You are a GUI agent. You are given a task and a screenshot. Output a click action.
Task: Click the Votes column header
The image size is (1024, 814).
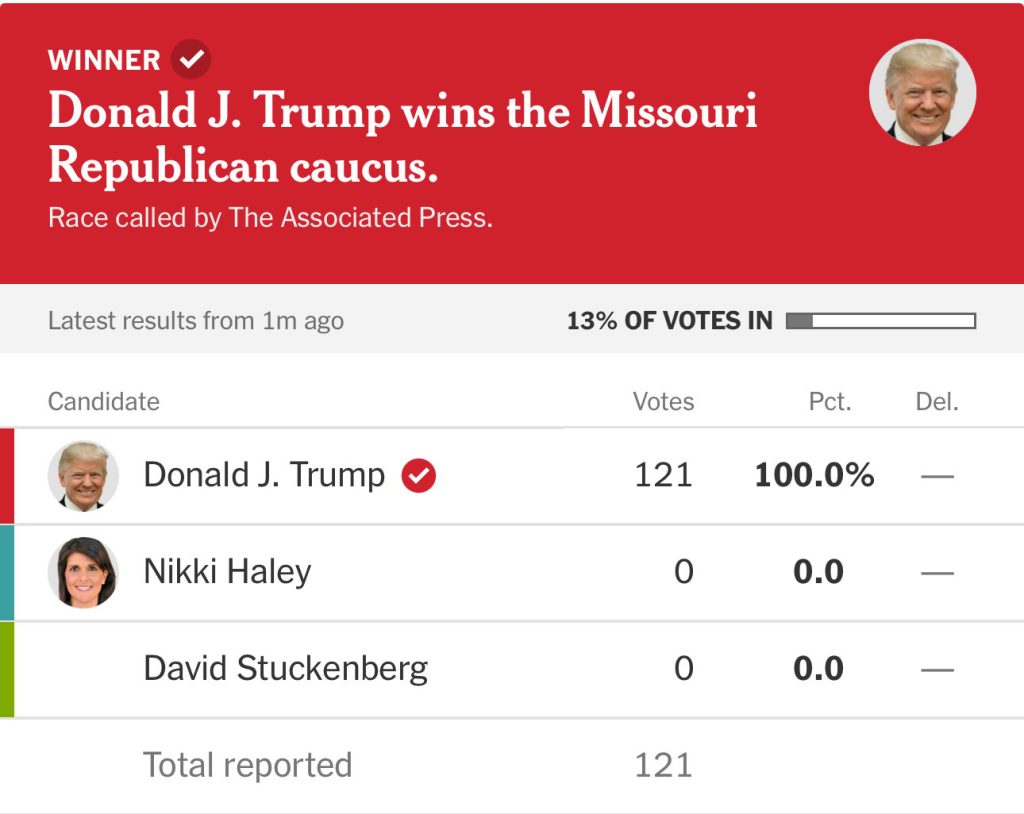(x=663, y=402)
